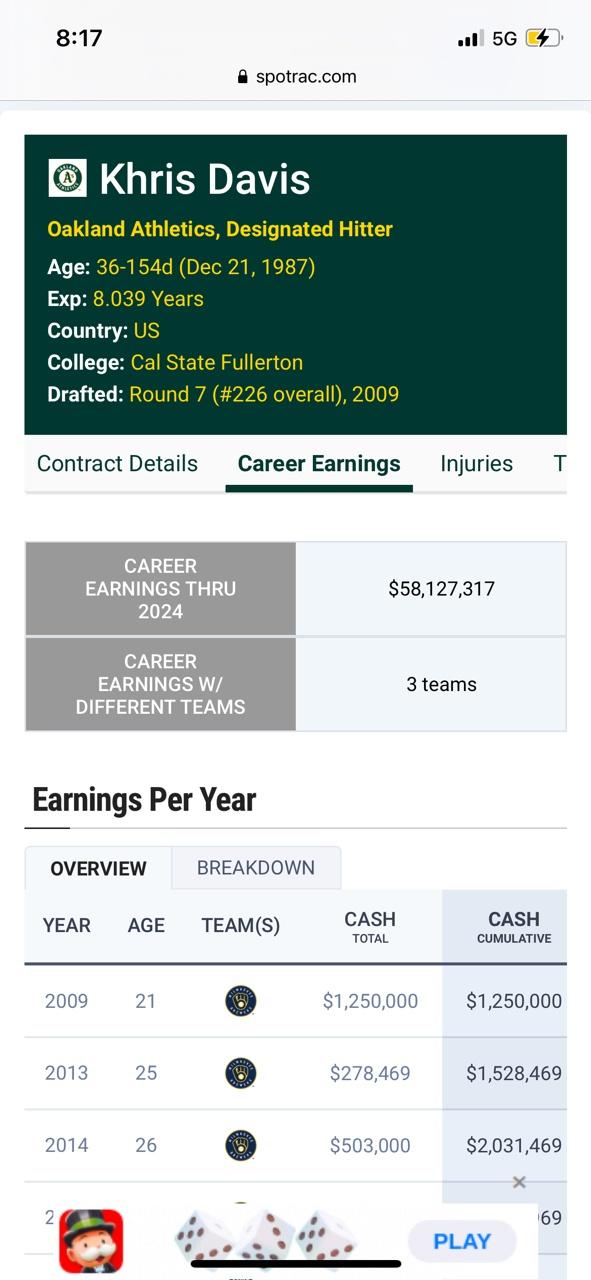Tap the dice image in the ad banner
This screenshot has width=591, height=1280.
pos(267,1240)
